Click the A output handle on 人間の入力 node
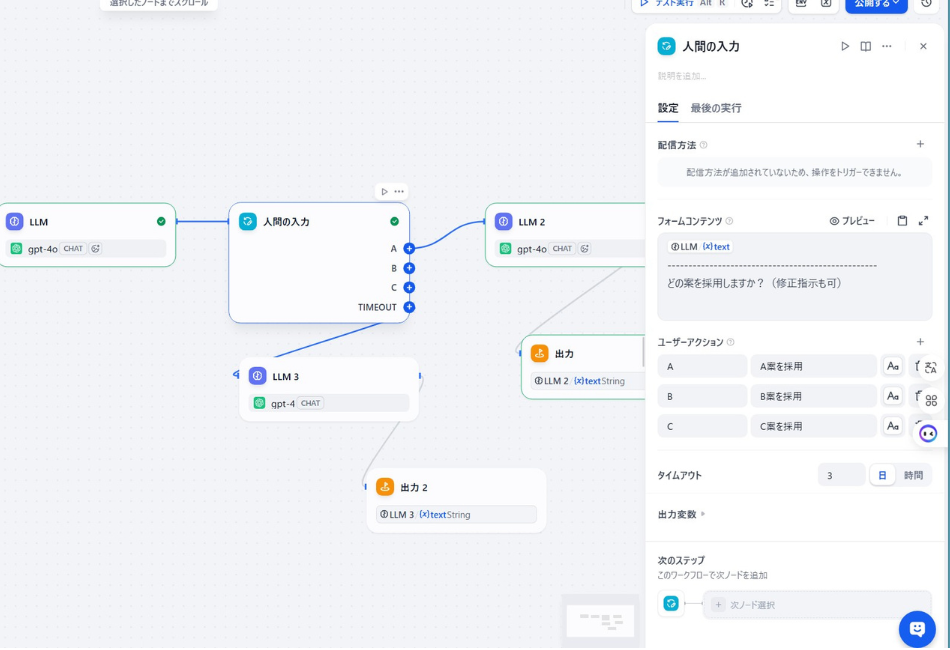 408,248
